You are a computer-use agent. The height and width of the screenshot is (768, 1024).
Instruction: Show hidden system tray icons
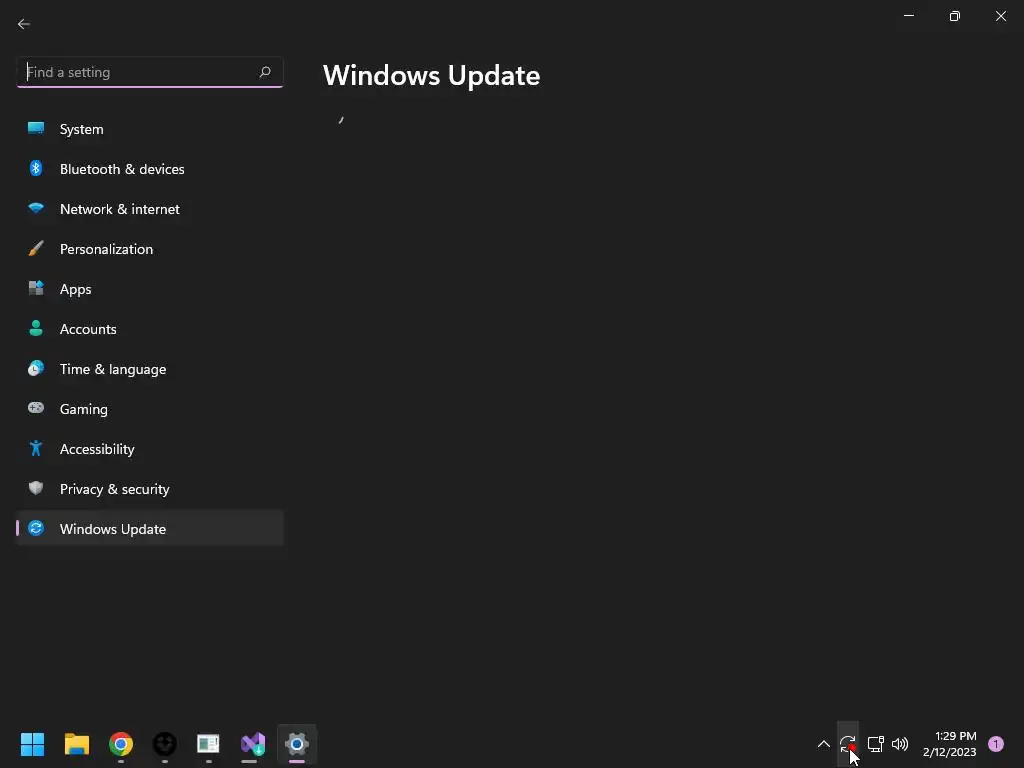(824, 744)
